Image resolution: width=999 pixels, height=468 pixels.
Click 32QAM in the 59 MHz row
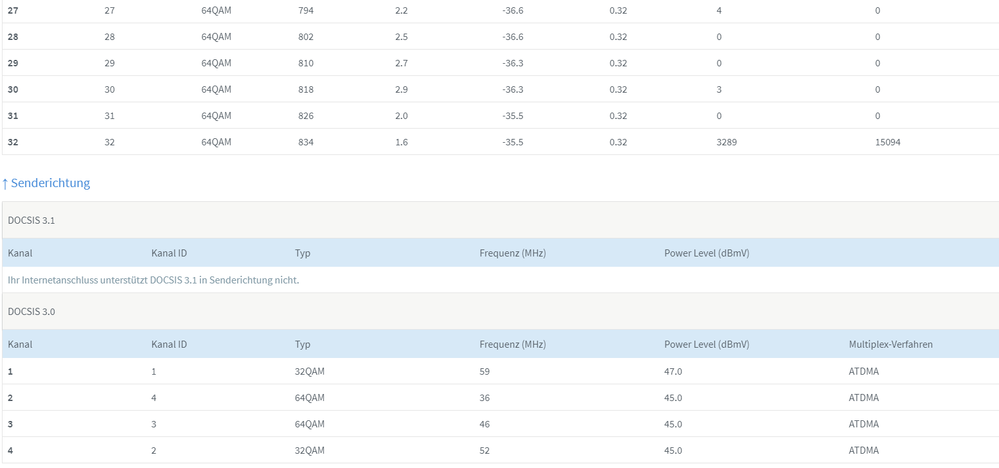[310, 372]
